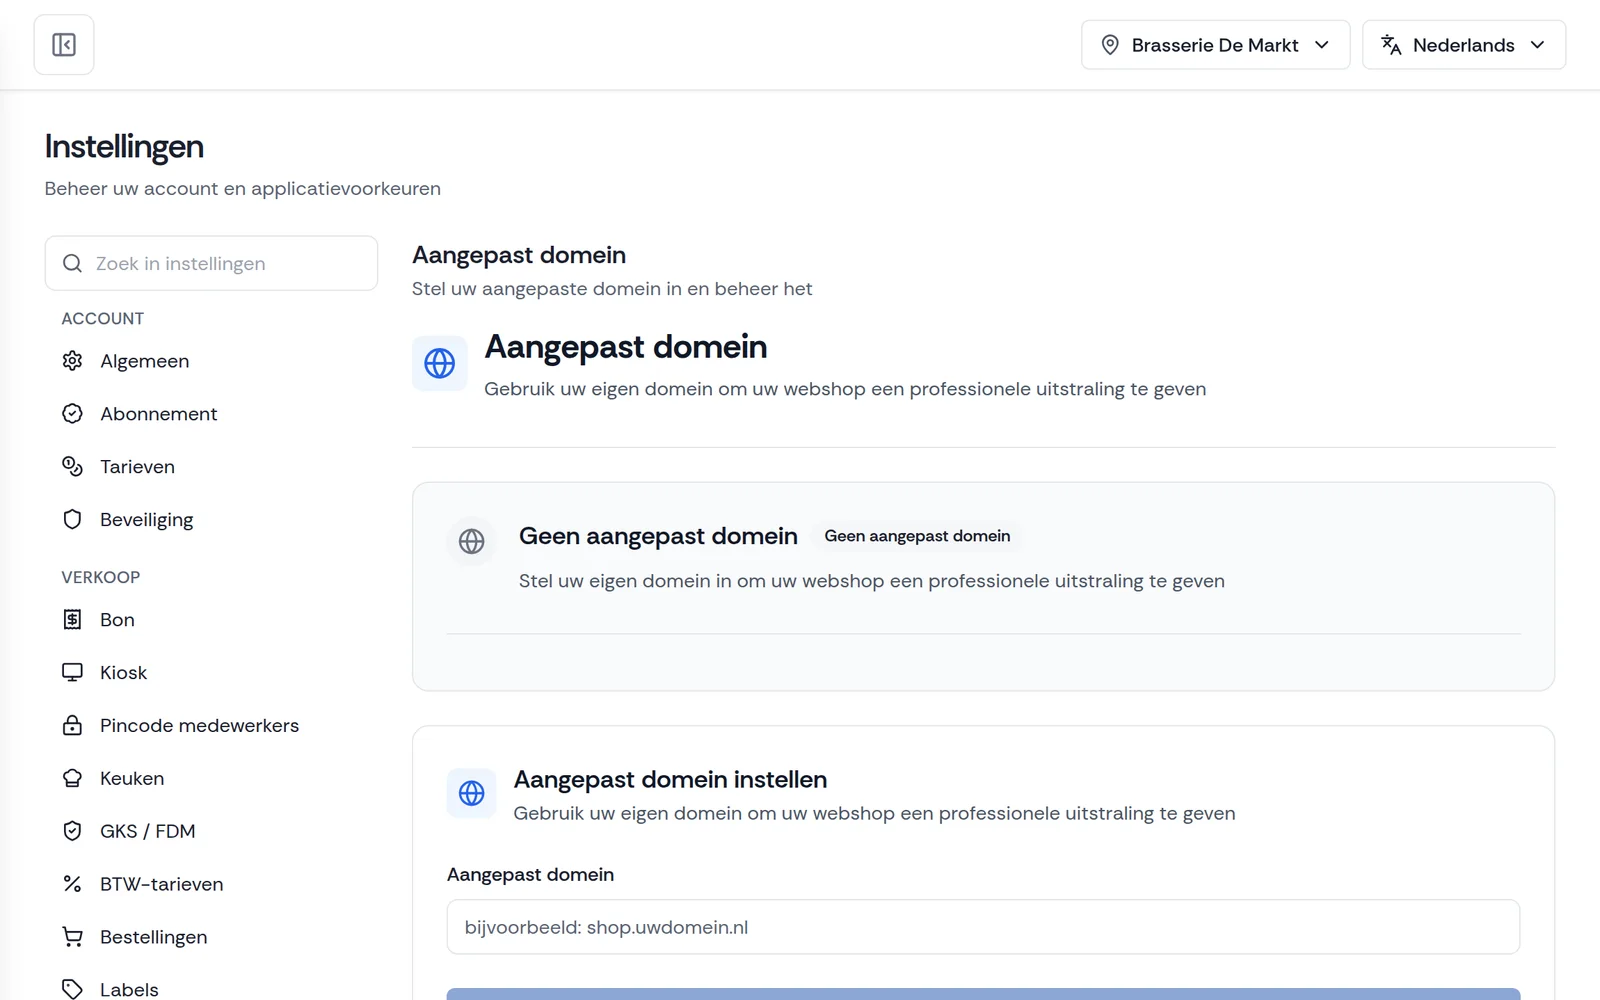Collapse the sidebar with the panel icon
The height and width of the screenshot is (1000, 1600).
tap(64, 45)
